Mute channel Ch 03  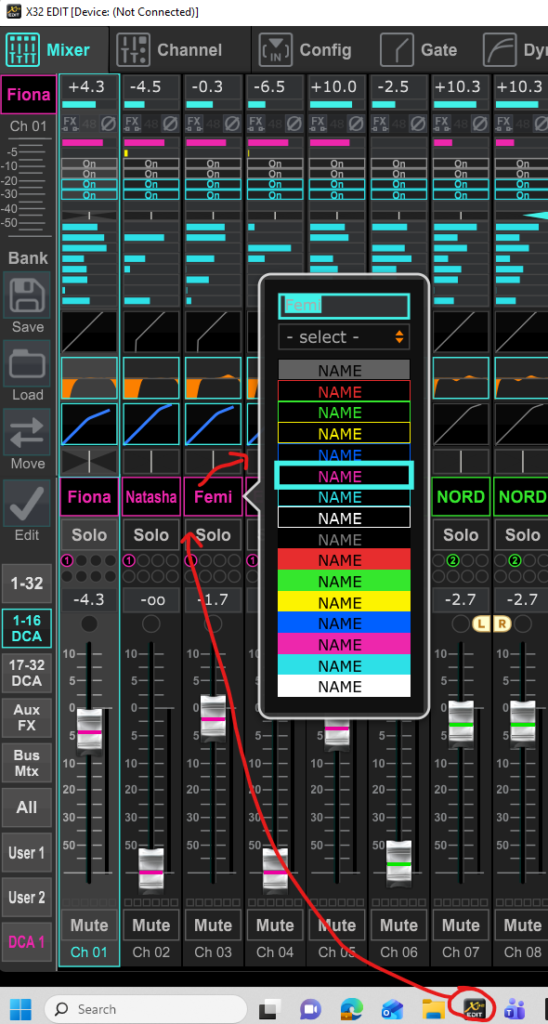pos(214,925)
